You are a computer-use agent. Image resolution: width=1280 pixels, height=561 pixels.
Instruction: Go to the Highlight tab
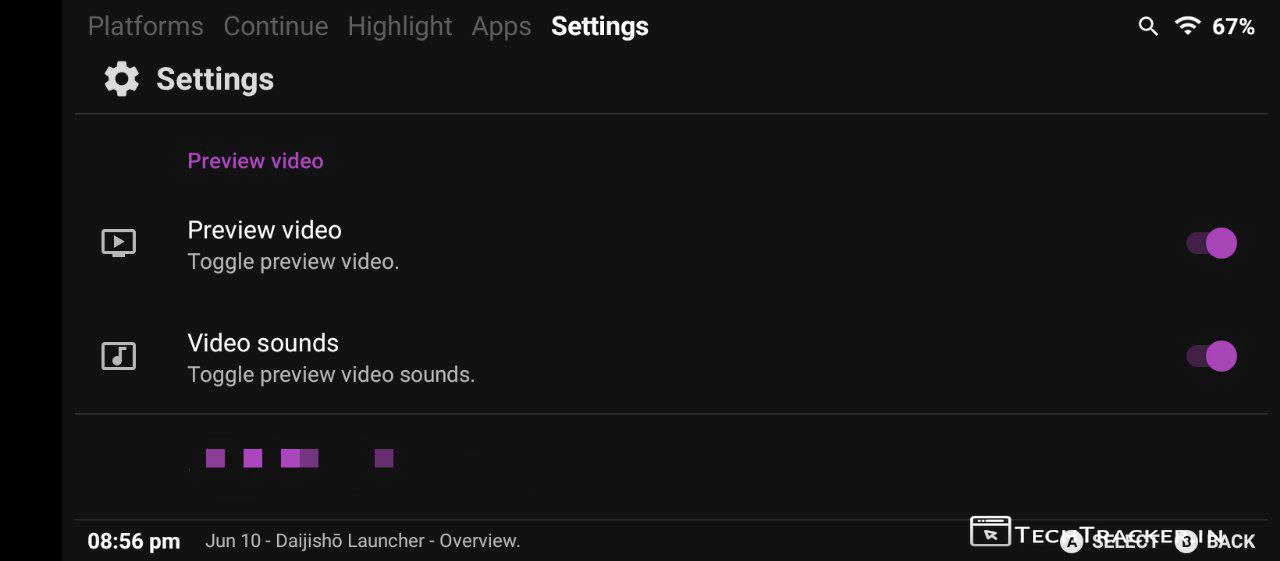400,27
